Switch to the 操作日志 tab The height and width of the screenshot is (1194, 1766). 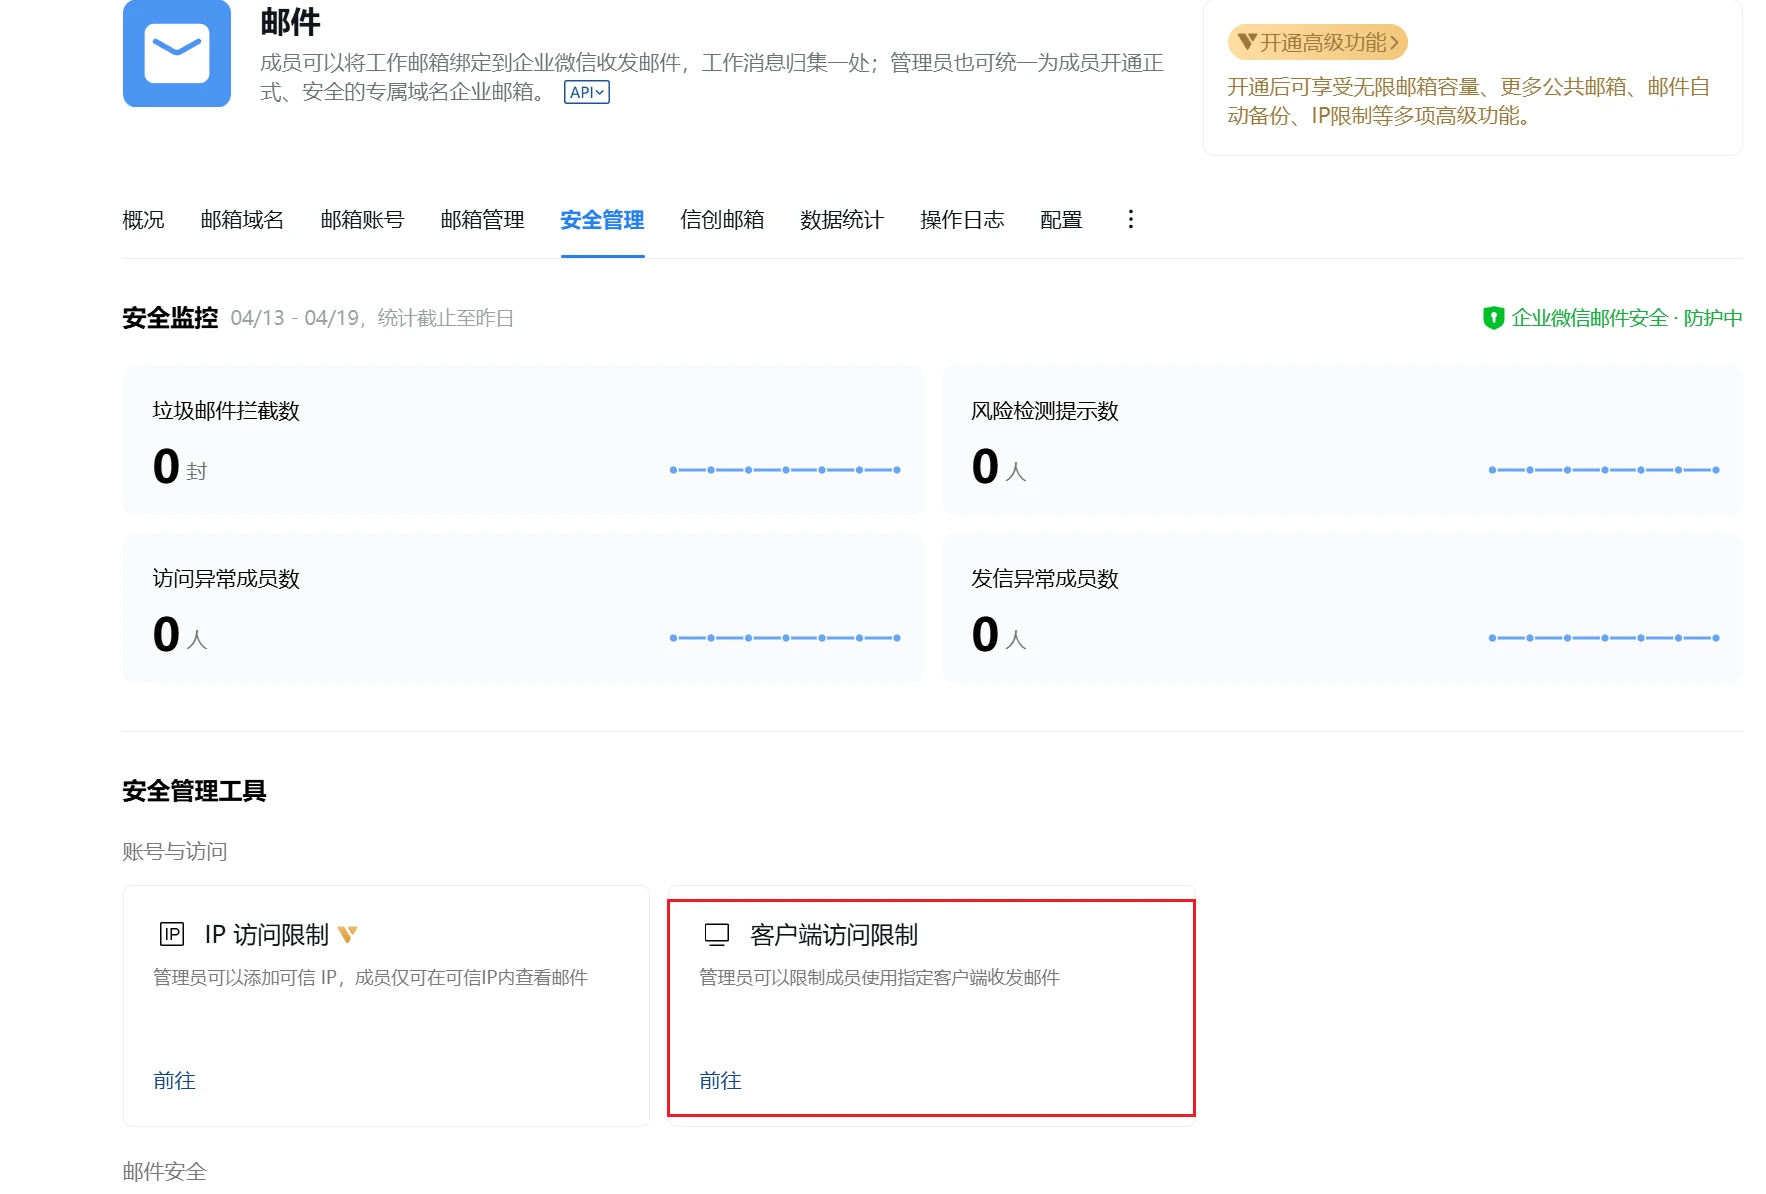[x=962, y=220]
